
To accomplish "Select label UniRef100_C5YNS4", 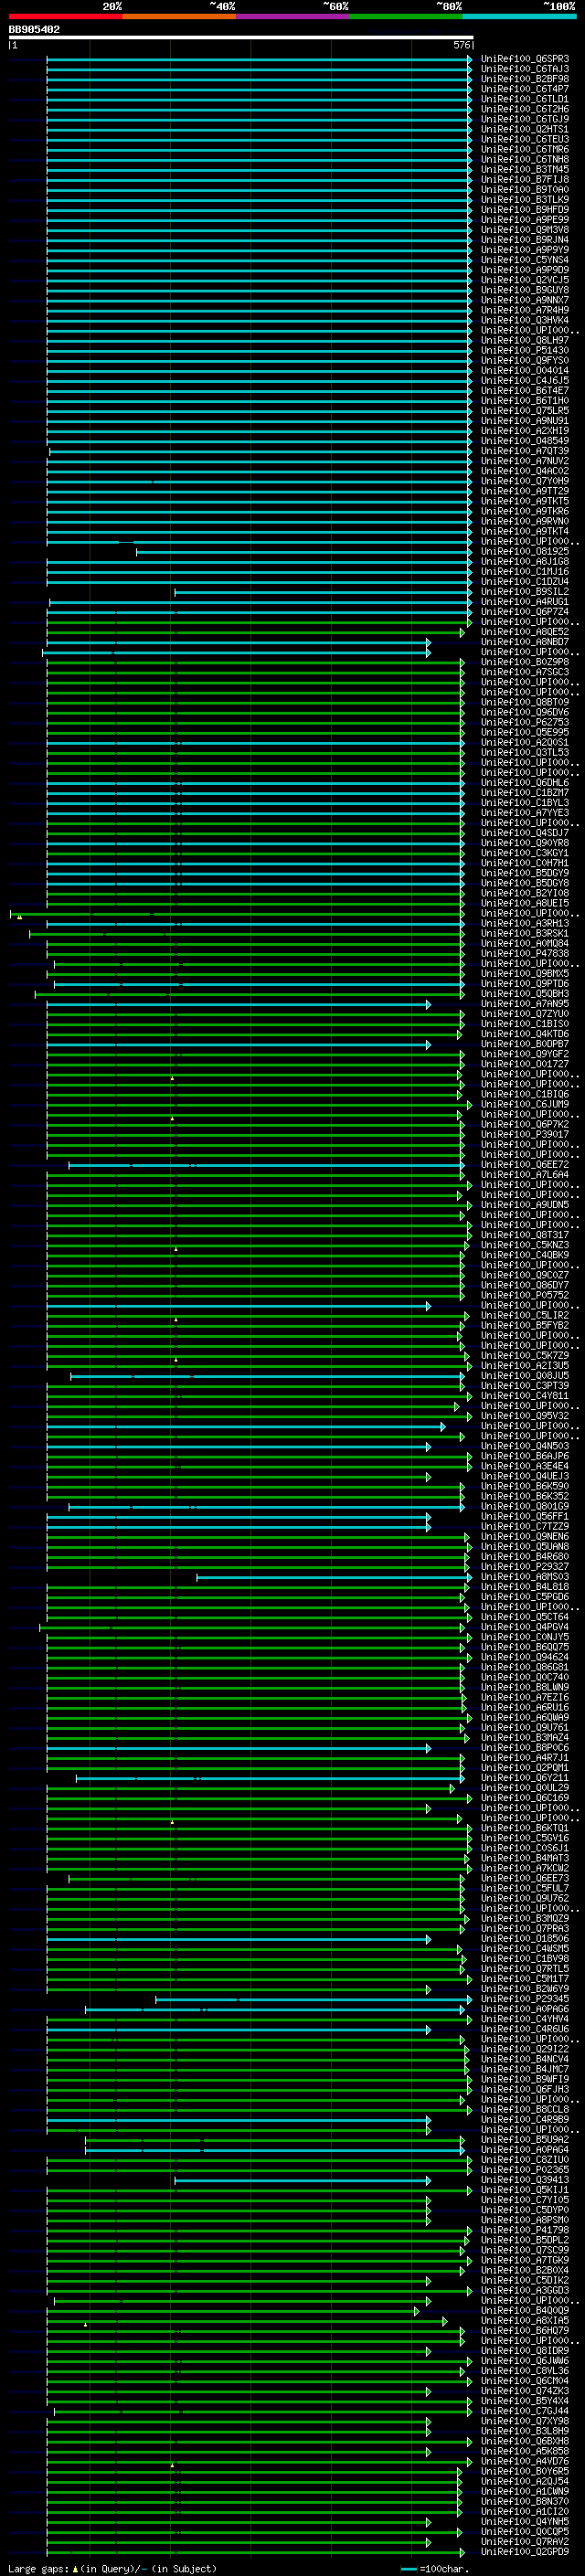I will (x=525, y=260).
